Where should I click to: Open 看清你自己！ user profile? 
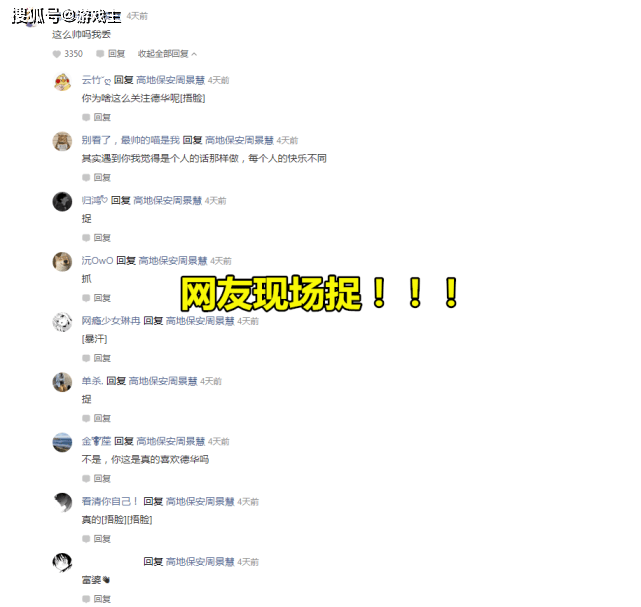point(110,501)
